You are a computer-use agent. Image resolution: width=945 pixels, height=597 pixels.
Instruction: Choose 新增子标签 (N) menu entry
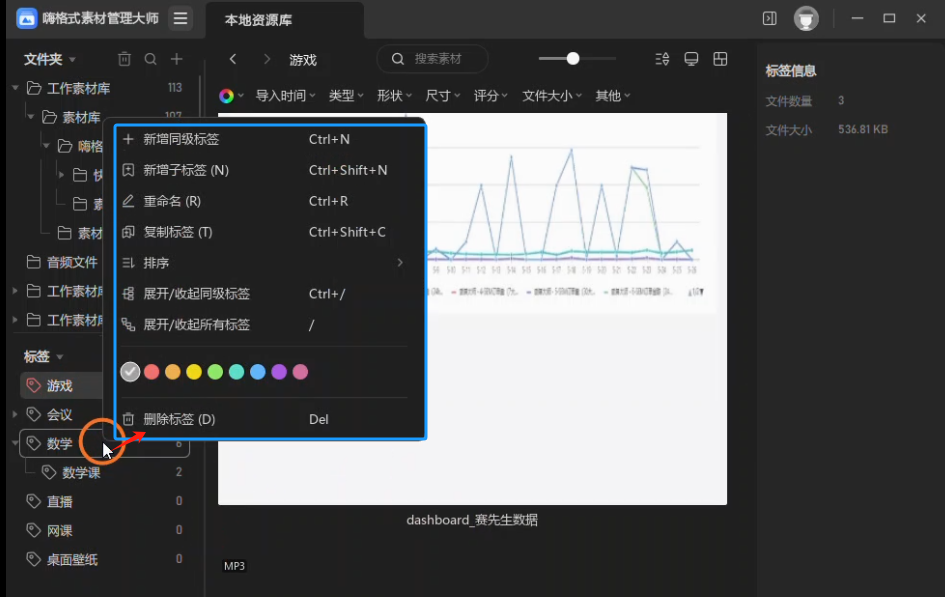(x=263, y=170)
